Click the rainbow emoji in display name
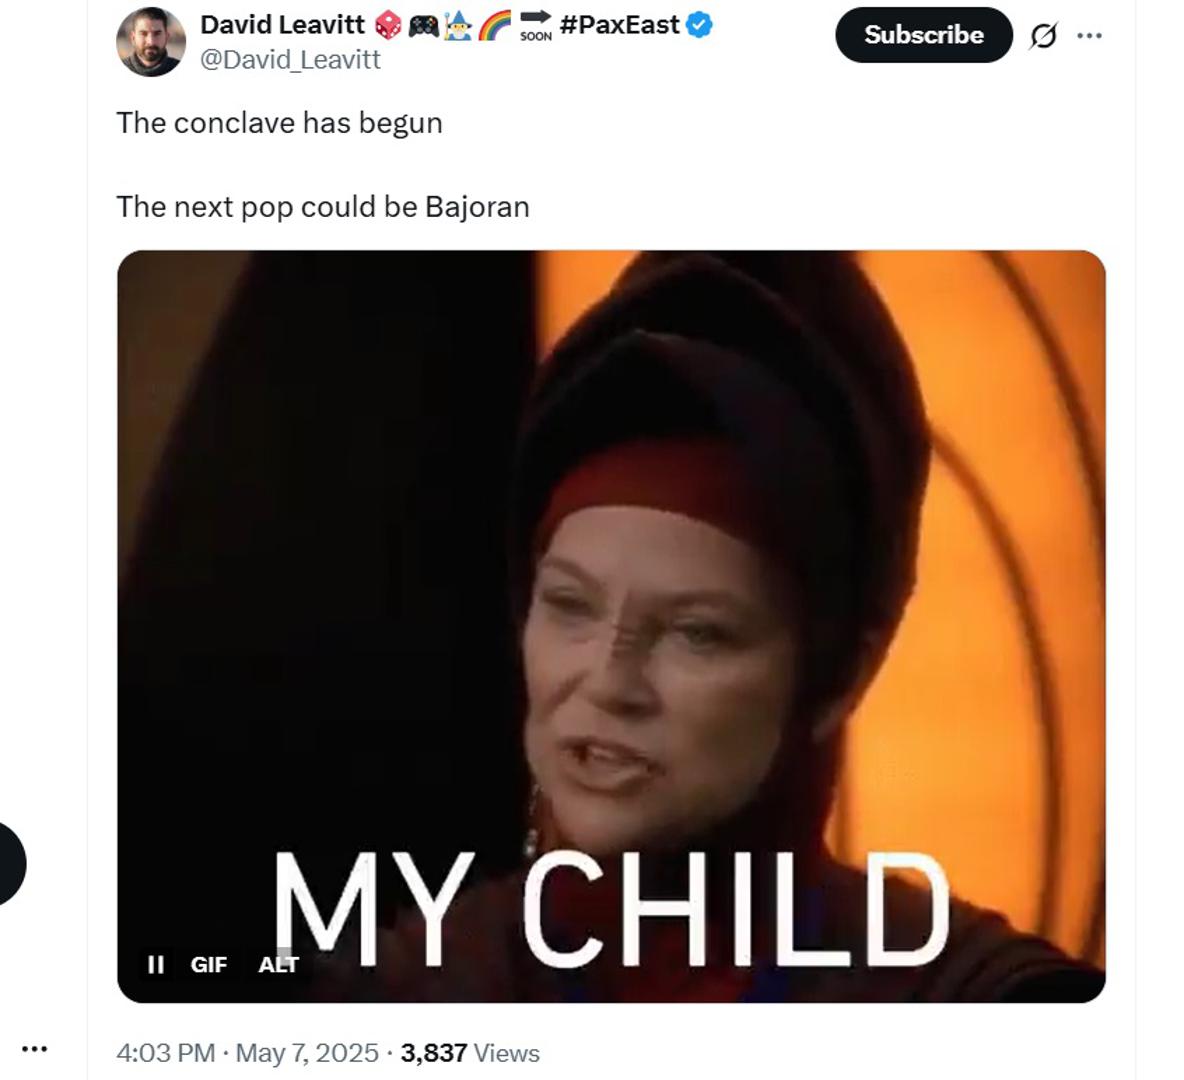 [x=494, y=25]
